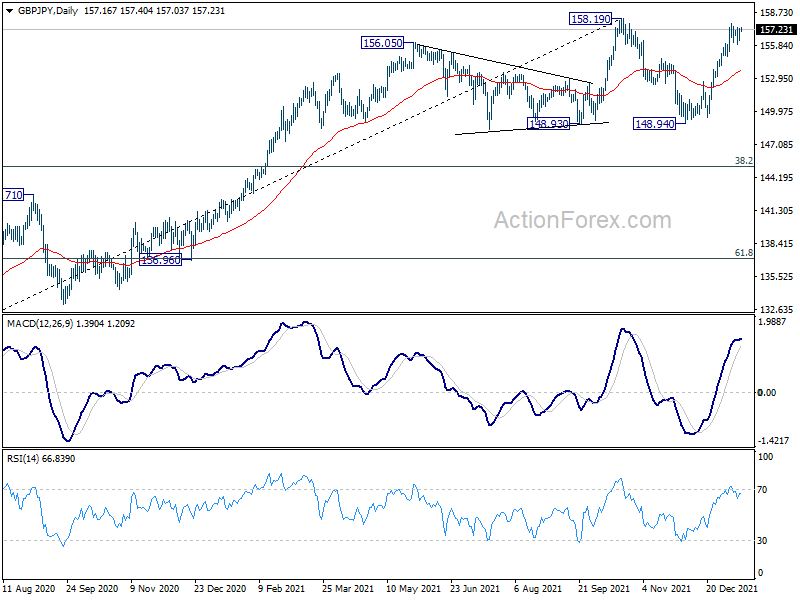
Task: Click the 148.940 price label
Action: 655,123
